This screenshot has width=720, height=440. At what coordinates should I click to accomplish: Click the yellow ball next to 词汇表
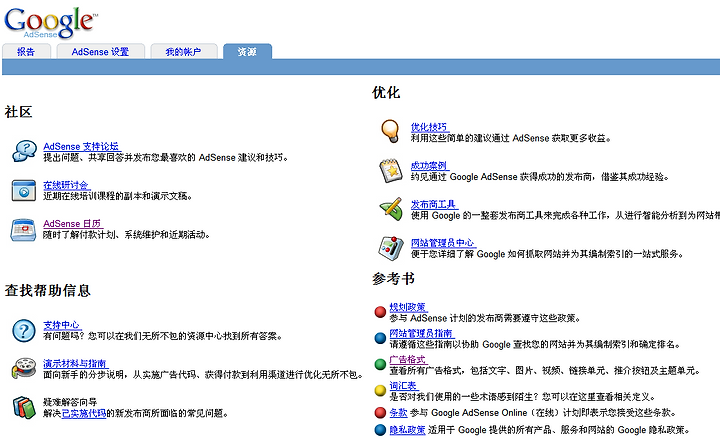[x=380, y=391]
